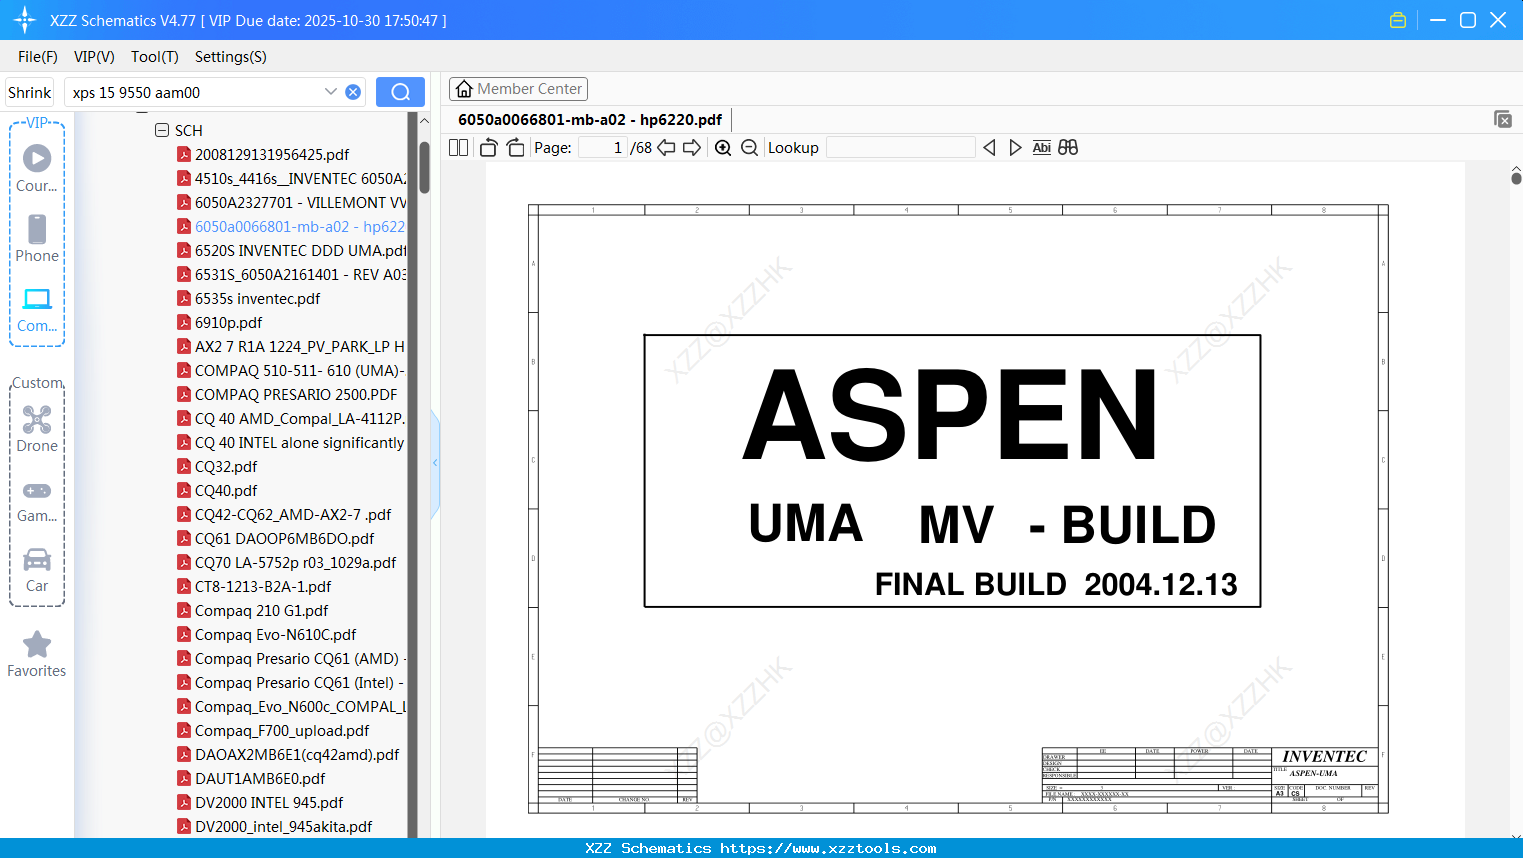Open the File(F) menu
Image resolution: width=1523 pixels, height=858 pixels.
pyautogui.click(x=38, y=57)
